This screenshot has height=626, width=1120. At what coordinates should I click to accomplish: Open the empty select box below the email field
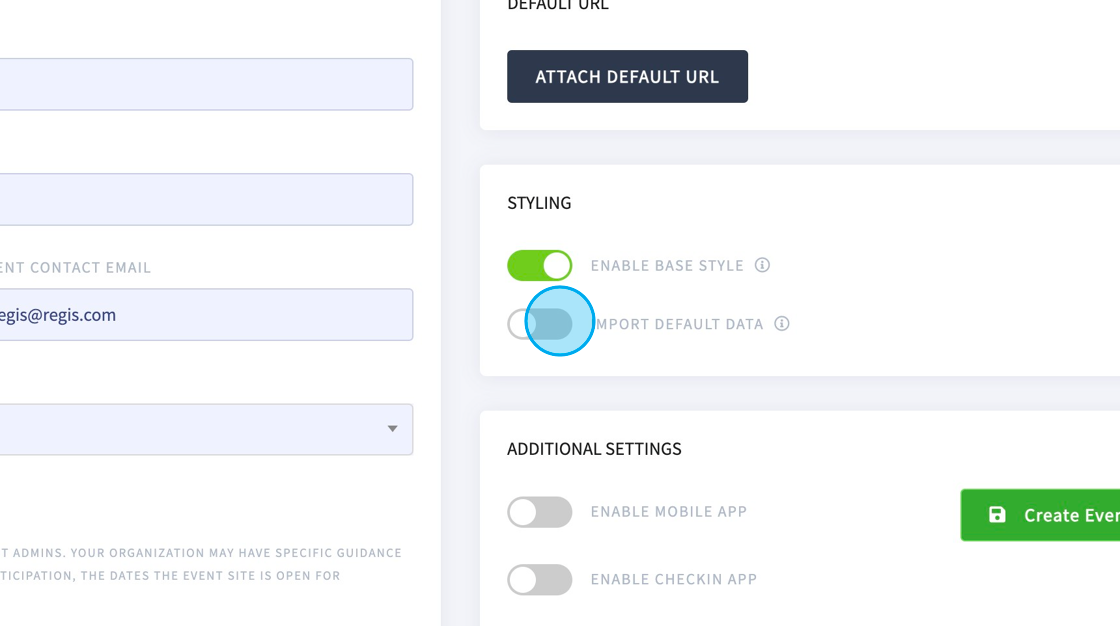coord(206,429)
